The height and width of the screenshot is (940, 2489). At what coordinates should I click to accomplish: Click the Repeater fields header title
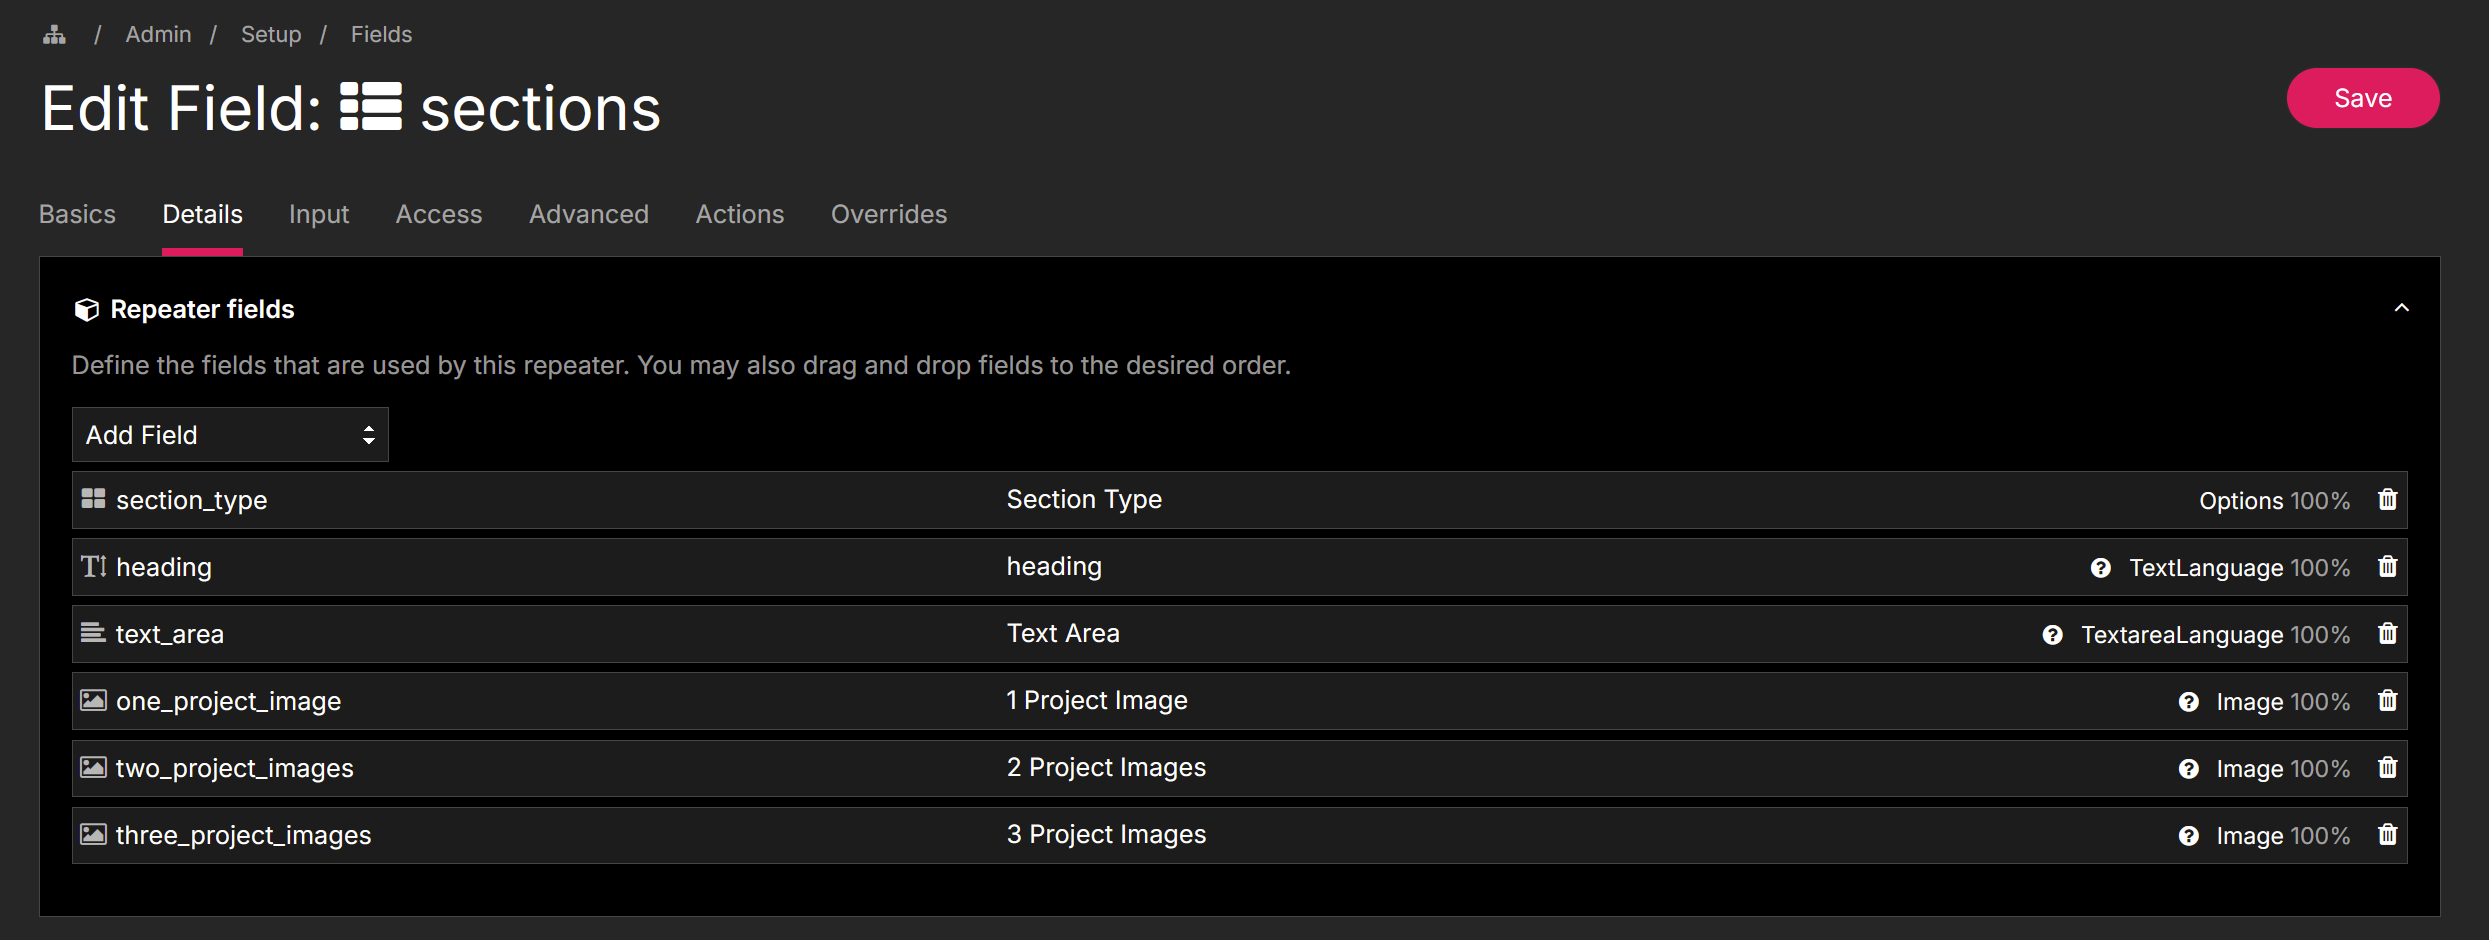[x=202, y=310]
